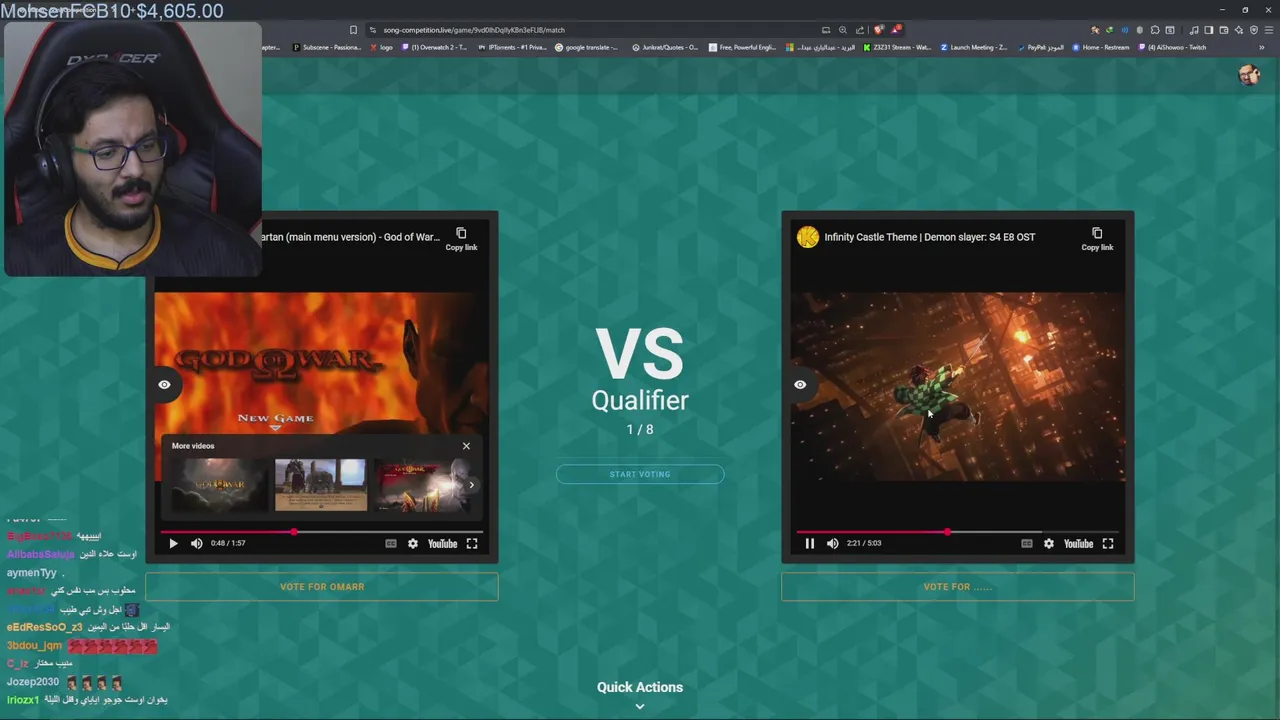Pause the Infinity Castle Theme video
Image resolution: width=1280 pixels, height=720 pixels.
coord(810,544)
